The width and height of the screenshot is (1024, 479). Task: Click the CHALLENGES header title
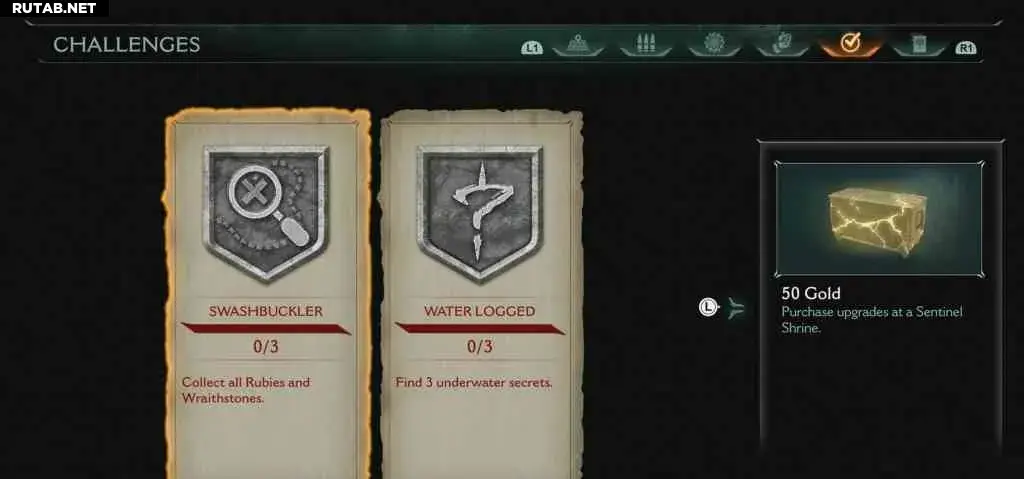[126, 44]
